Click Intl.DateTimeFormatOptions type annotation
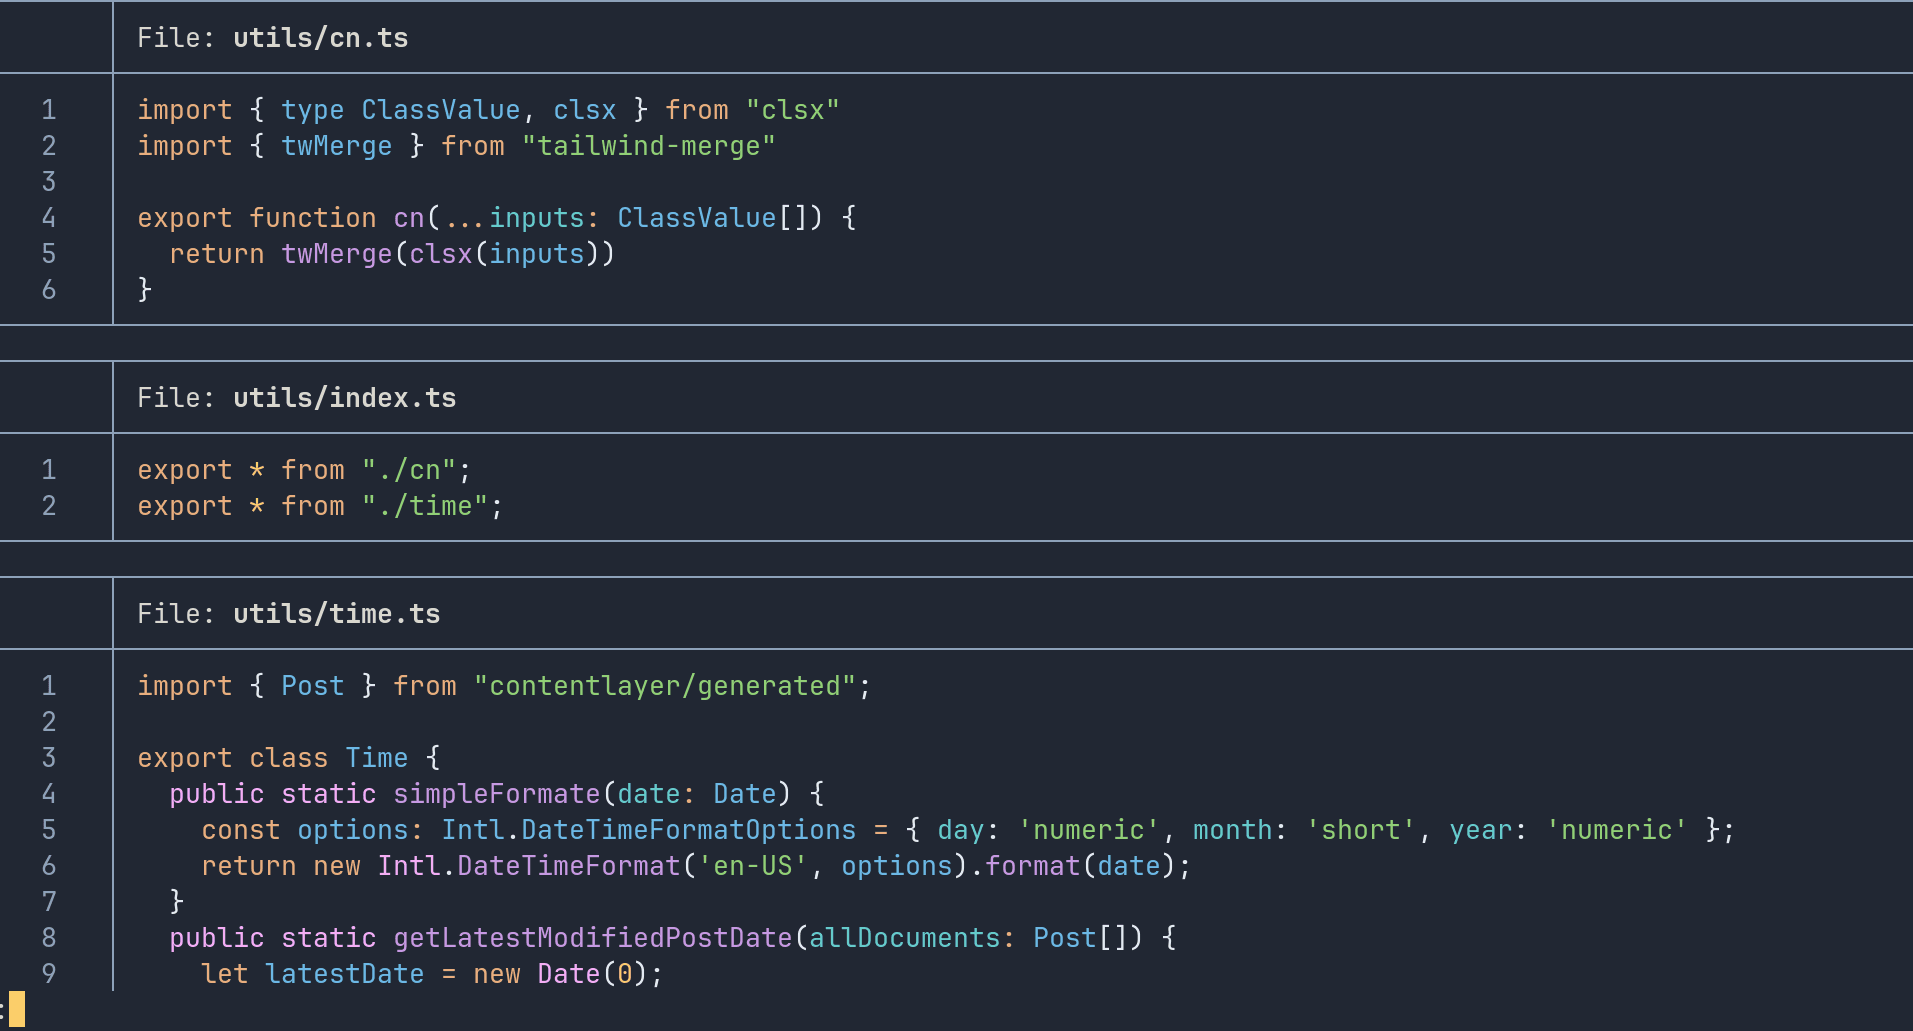Viewport: 1913px width, 1031px height. click(648, 830)
